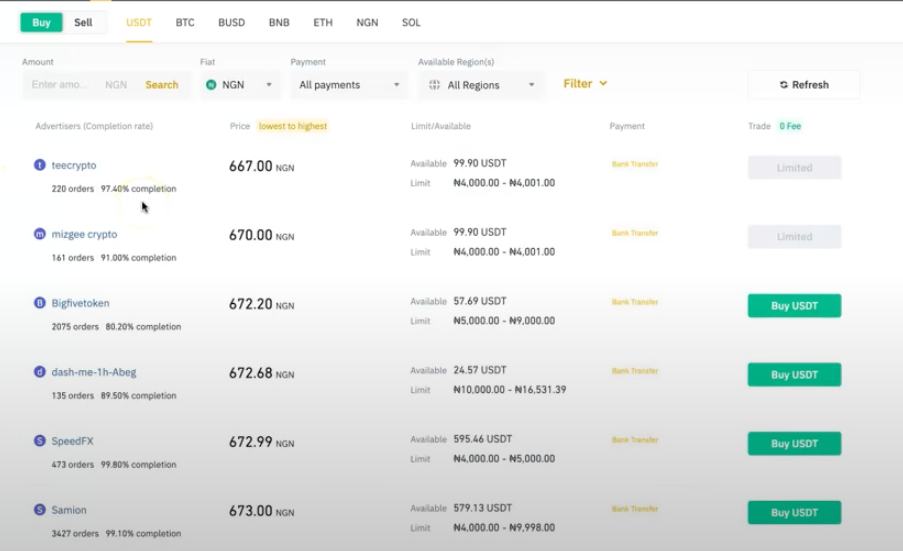Click the globe icon in regions selector

(434, 85)
